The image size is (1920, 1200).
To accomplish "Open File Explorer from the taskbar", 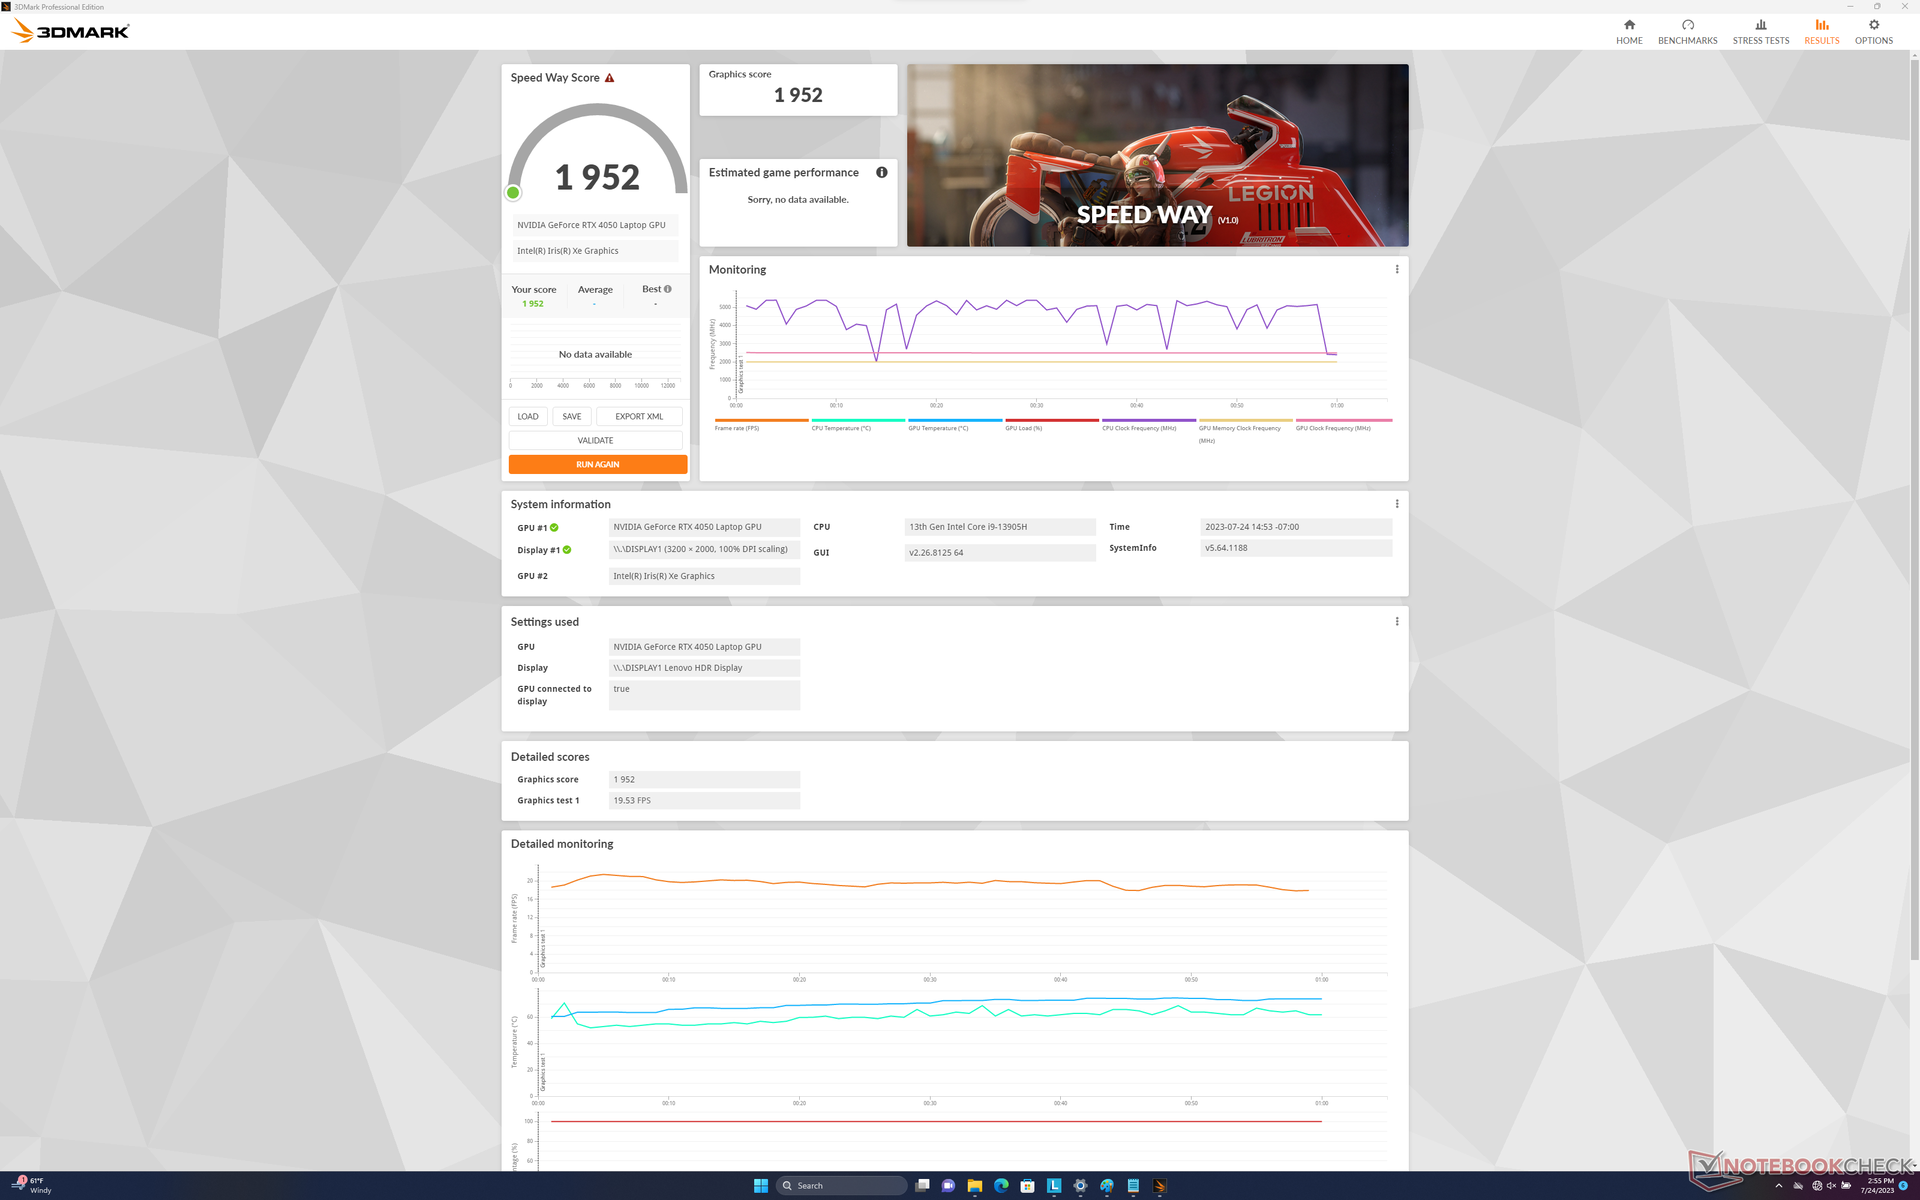I will tap(974, 1186).
